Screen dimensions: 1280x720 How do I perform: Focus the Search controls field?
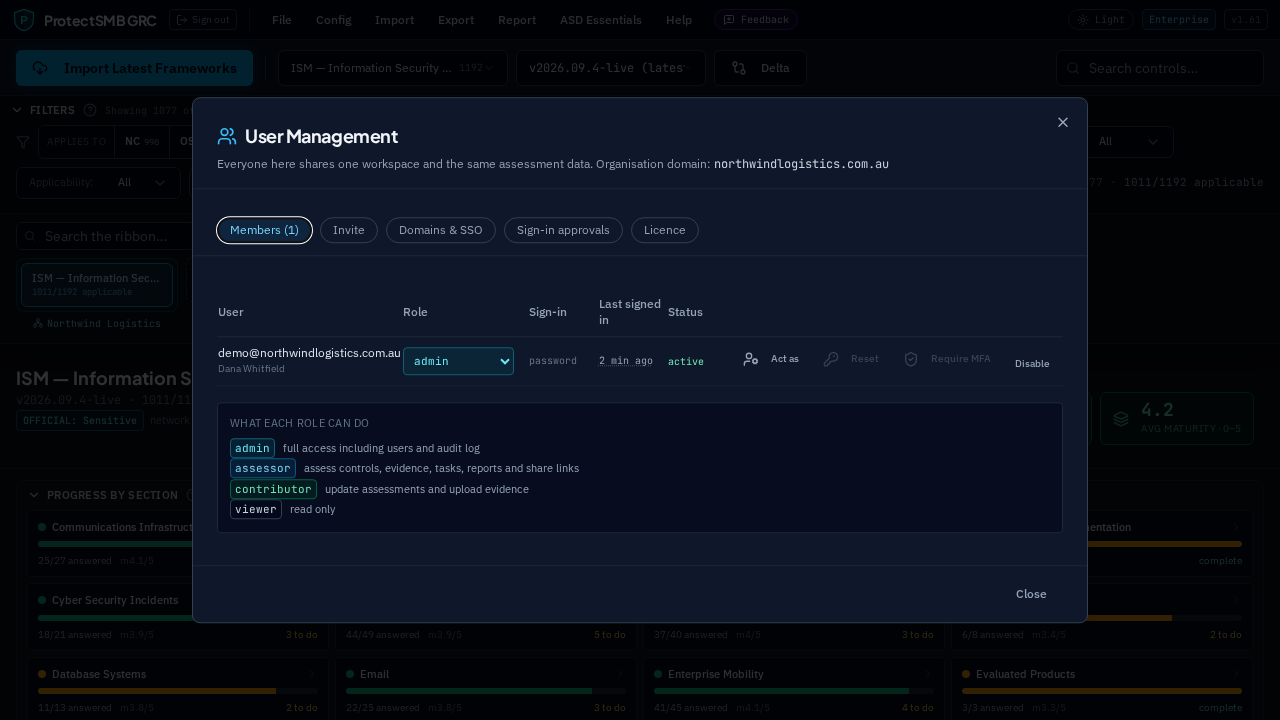[x=1160, y=68]
